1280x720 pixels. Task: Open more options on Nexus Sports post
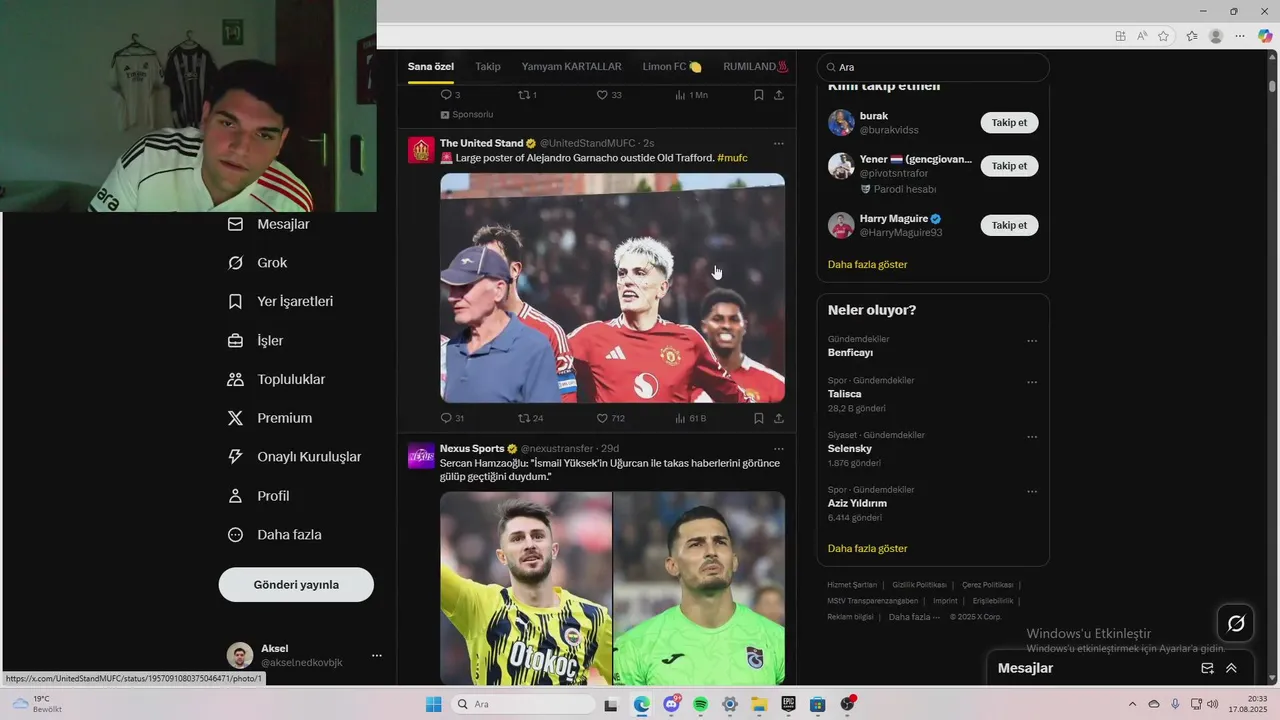click(779, 449)
